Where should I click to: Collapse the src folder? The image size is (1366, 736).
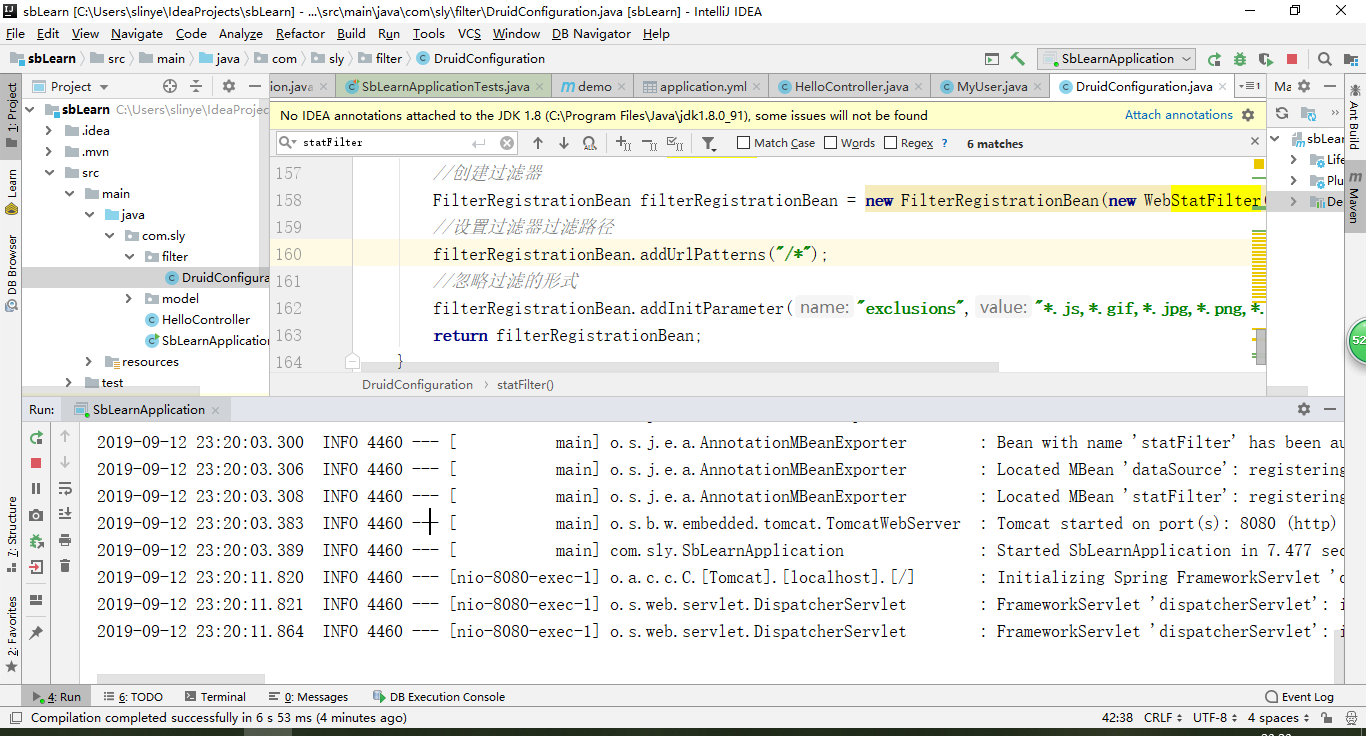(49, 173)
